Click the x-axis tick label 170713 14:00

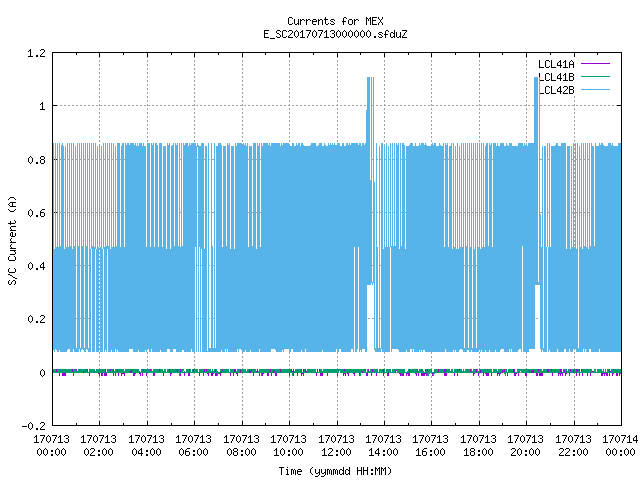pyautogui.click(x=383, y=446)
